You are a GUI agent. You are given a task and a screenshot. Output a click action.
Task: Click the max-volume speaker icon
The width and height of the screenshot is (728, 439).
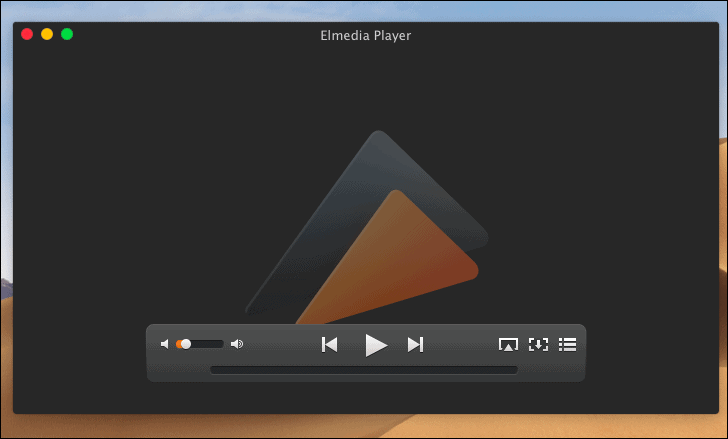pos(237,344)
